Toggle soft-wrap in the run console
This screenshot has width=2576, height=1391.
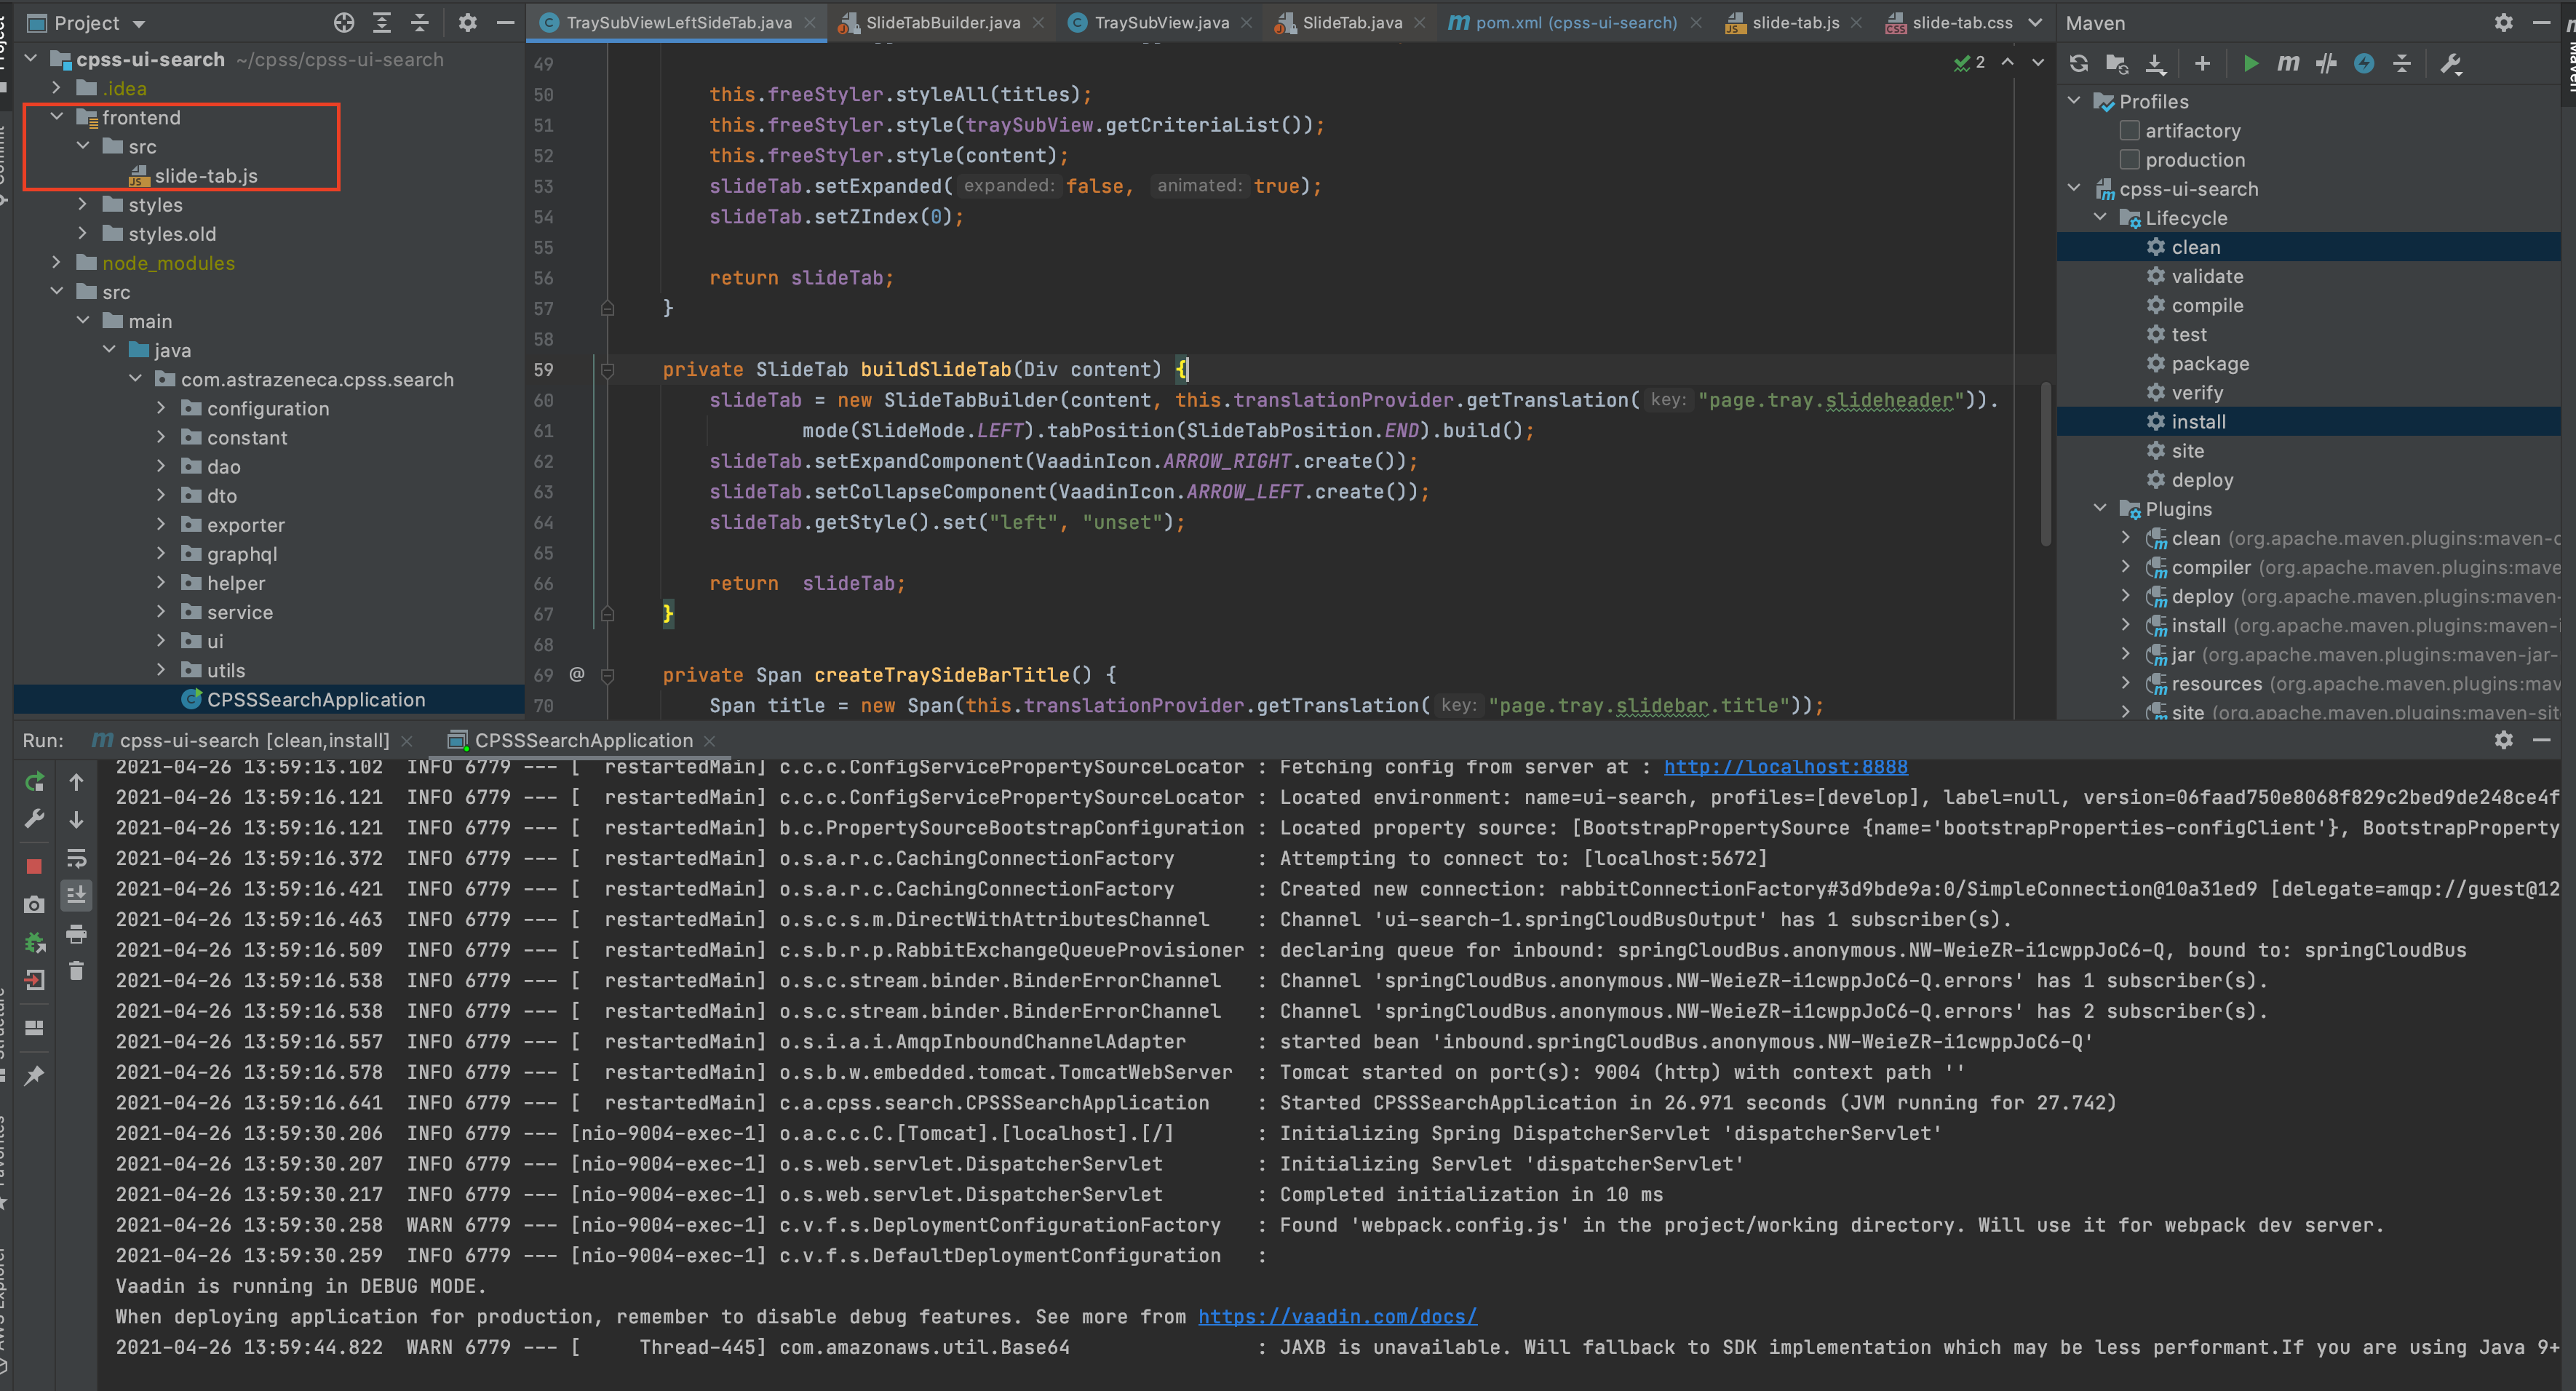pos(76,858)
